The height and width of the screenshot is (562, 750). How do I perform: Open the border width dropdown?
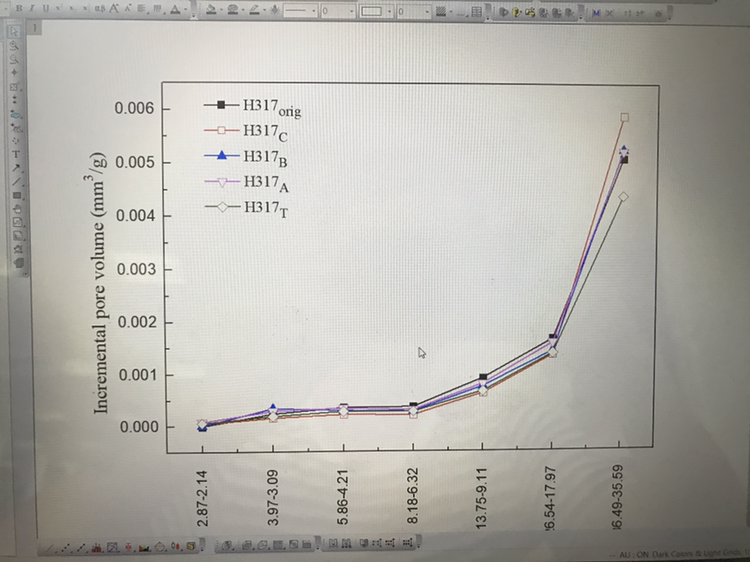(x=414, y=11)
